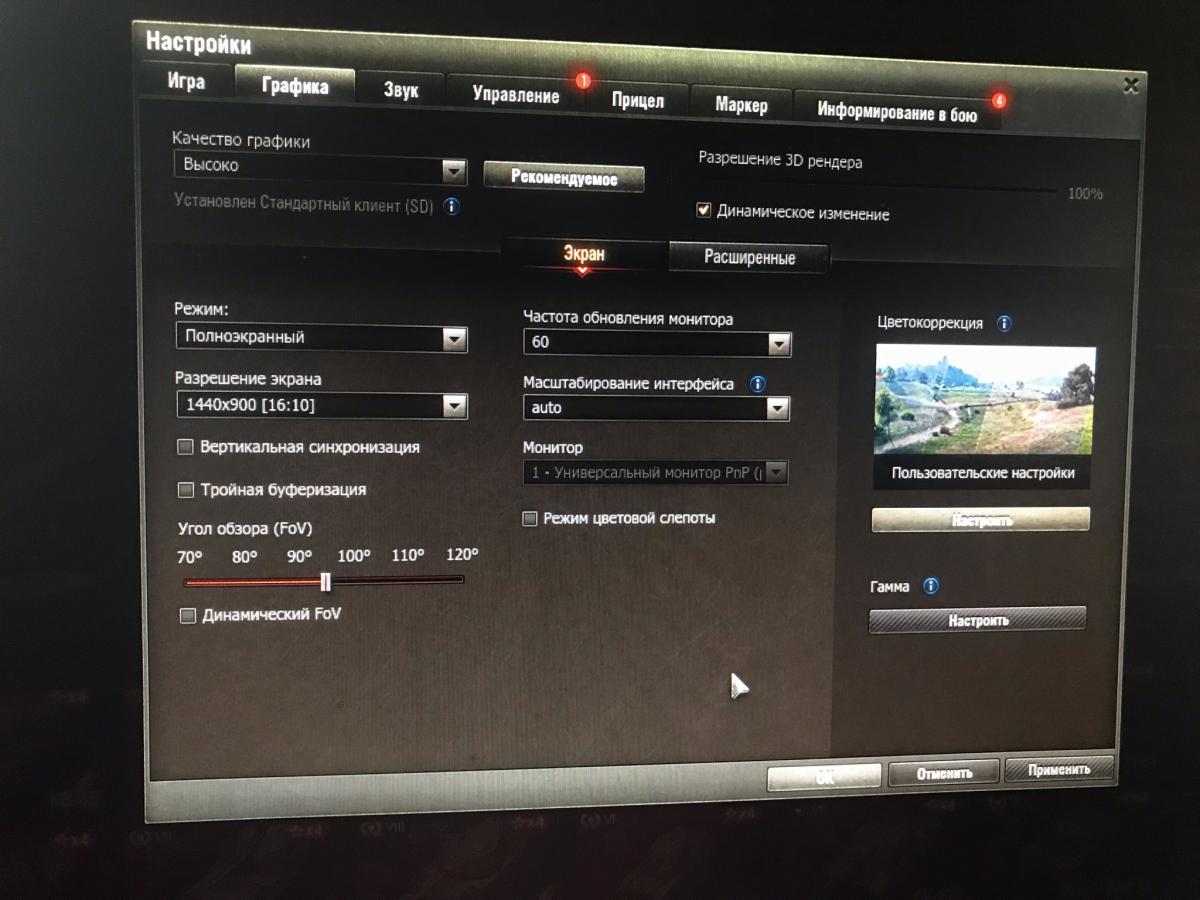The width and height of the screenshot is (1200, 900).
Task: Set FoV slider at the 120° mark
Action: [x=462, y=579]
